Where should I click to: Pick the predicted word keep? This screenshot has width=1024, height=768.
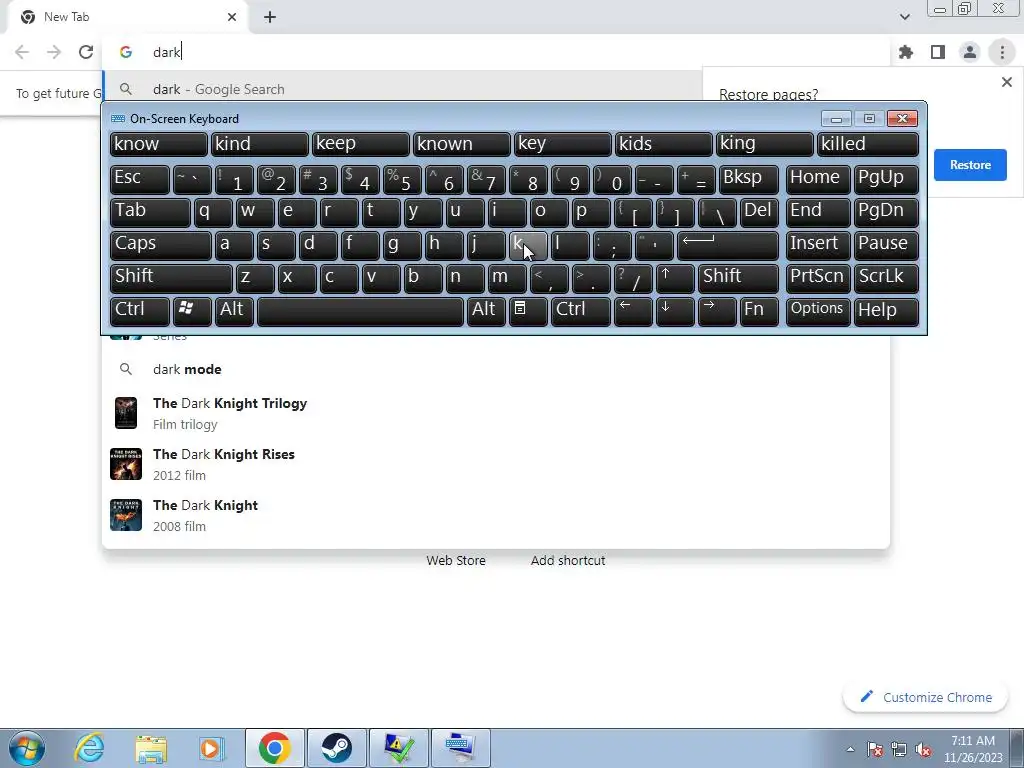click(x=361, y=144)
